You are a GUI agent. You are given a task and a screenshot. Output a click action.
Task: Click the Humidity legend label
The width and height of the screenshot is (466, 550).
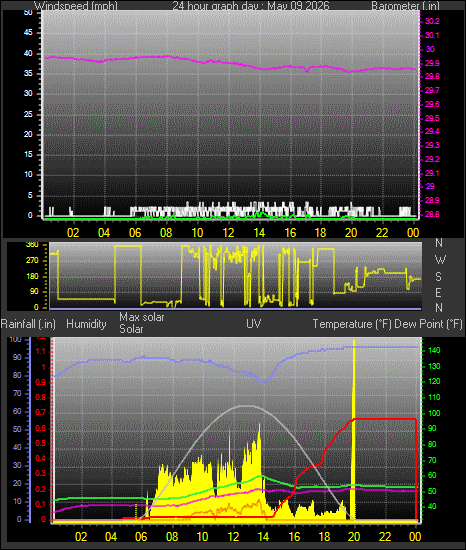point(86,324)
